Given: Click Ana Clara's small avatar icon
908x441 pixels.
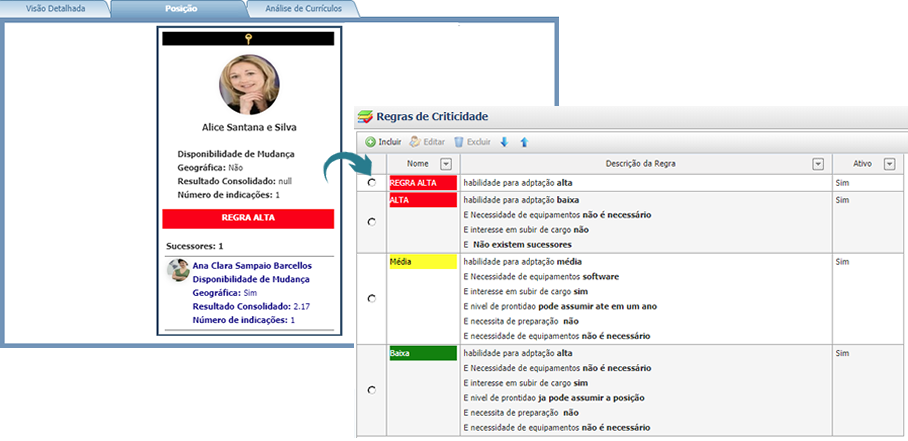Looking at the screenshot, I should coord(178,270).
